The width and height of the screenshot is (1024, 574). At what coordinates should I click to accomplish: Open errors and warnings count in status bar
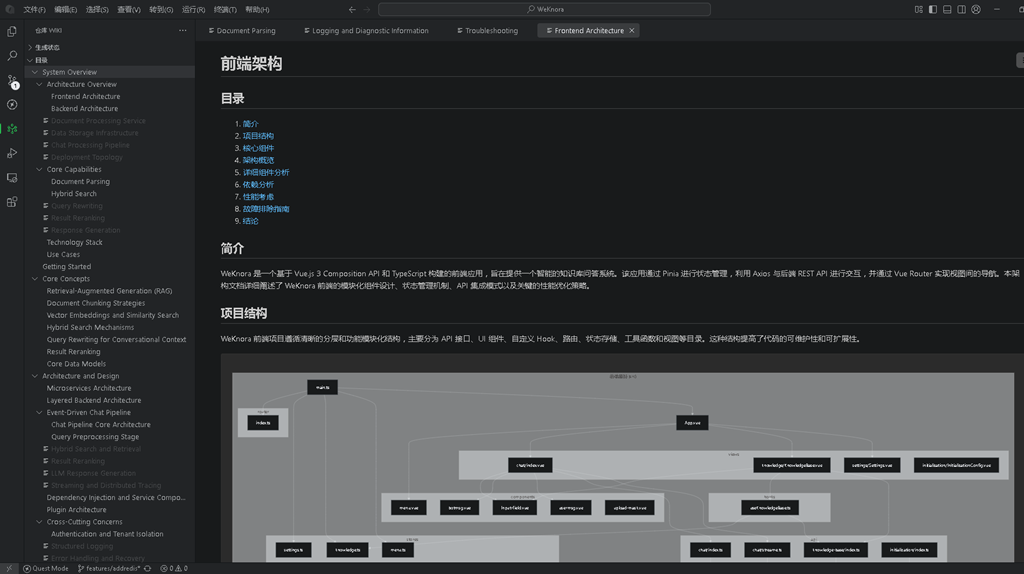point(174,568)
